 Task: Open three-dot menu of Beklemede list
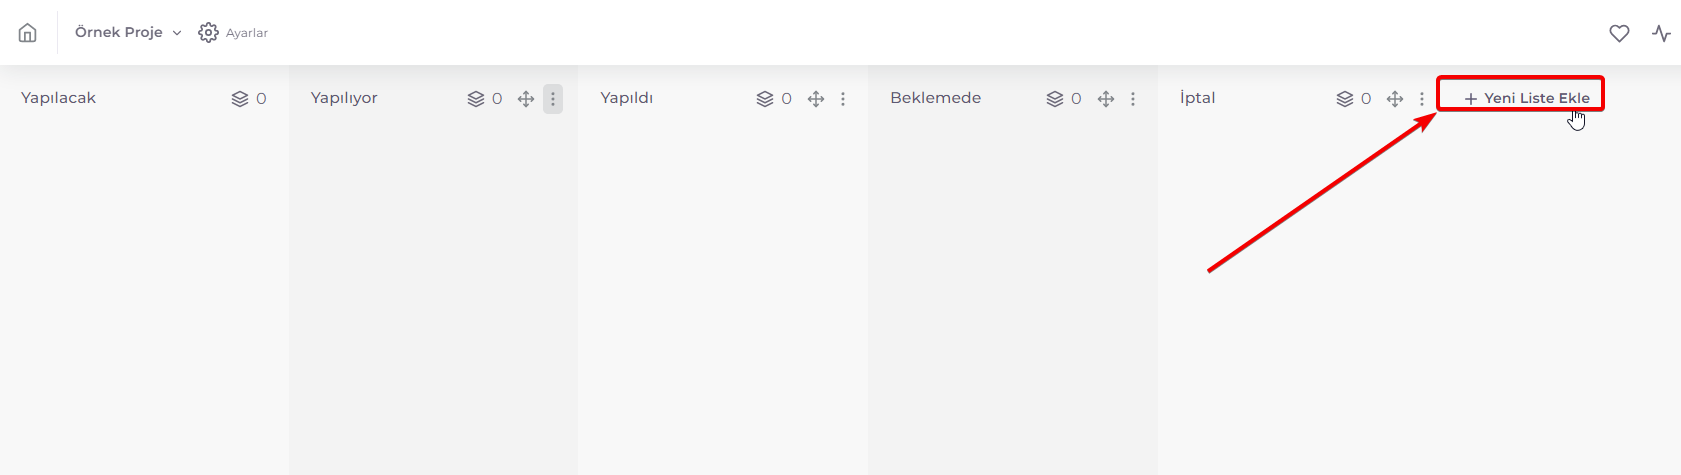(1133, 99)
